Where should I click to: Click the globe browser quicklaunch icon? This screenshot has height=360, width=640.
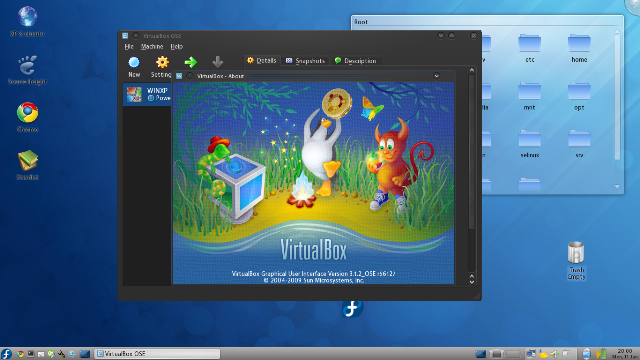[72, 354]
